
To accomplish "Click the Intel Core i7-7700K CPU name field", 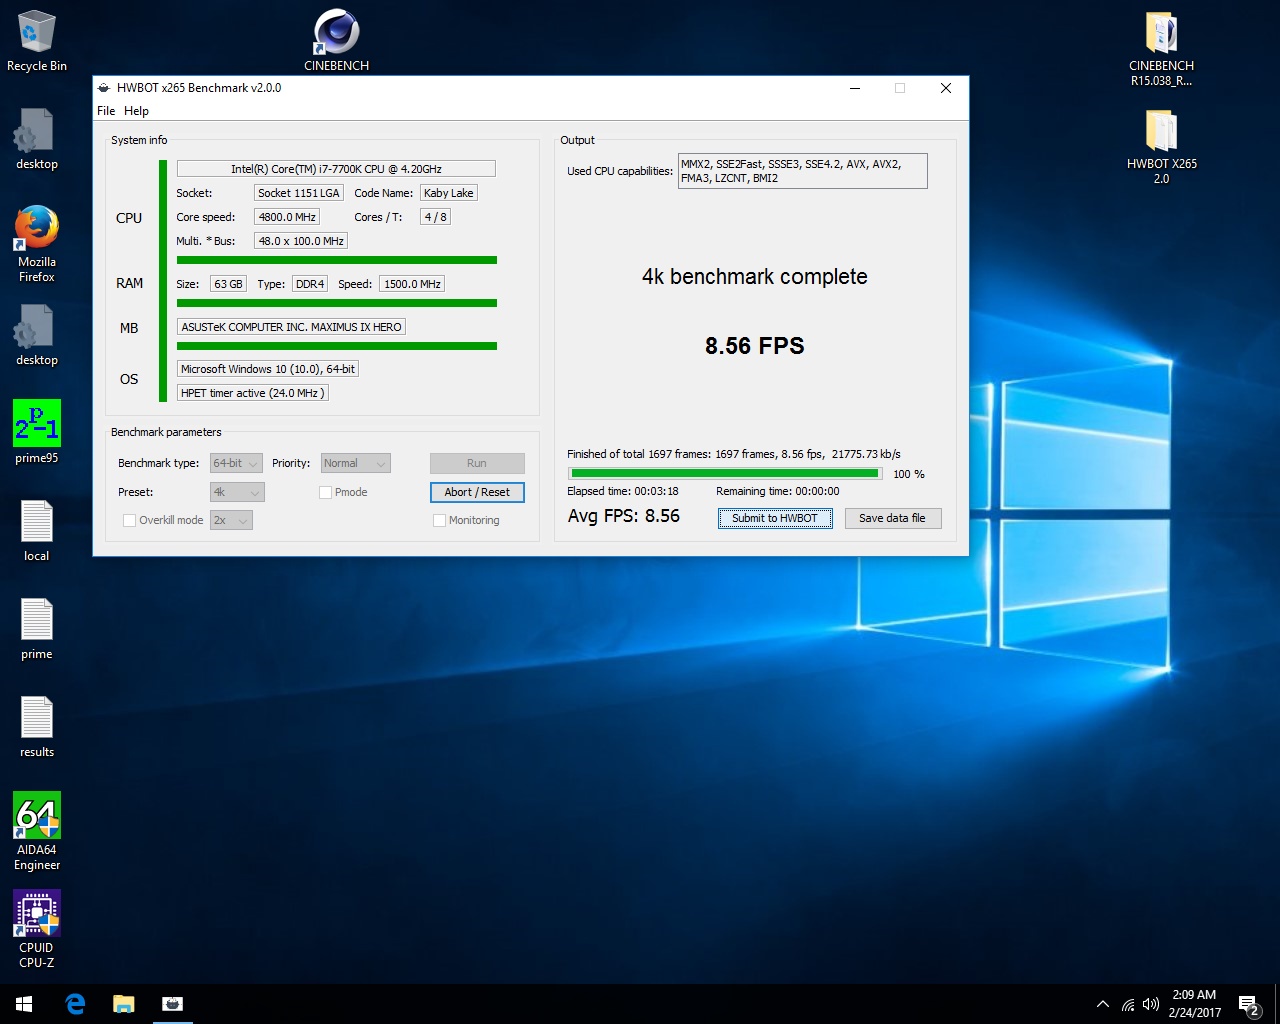I will pos(336,169).
